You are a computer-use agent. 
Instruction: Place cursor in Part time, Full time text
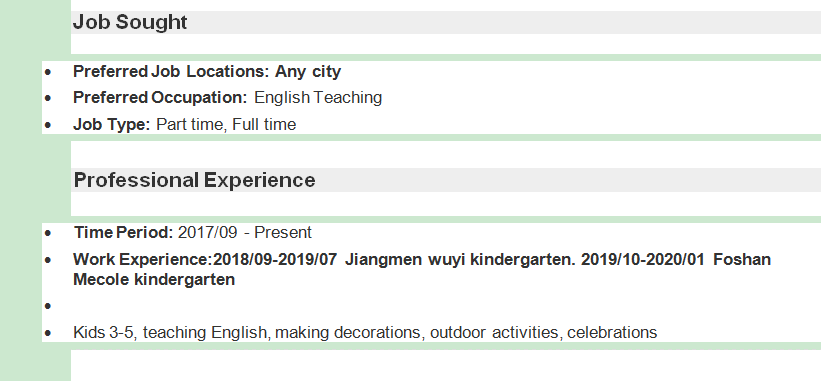226,125
